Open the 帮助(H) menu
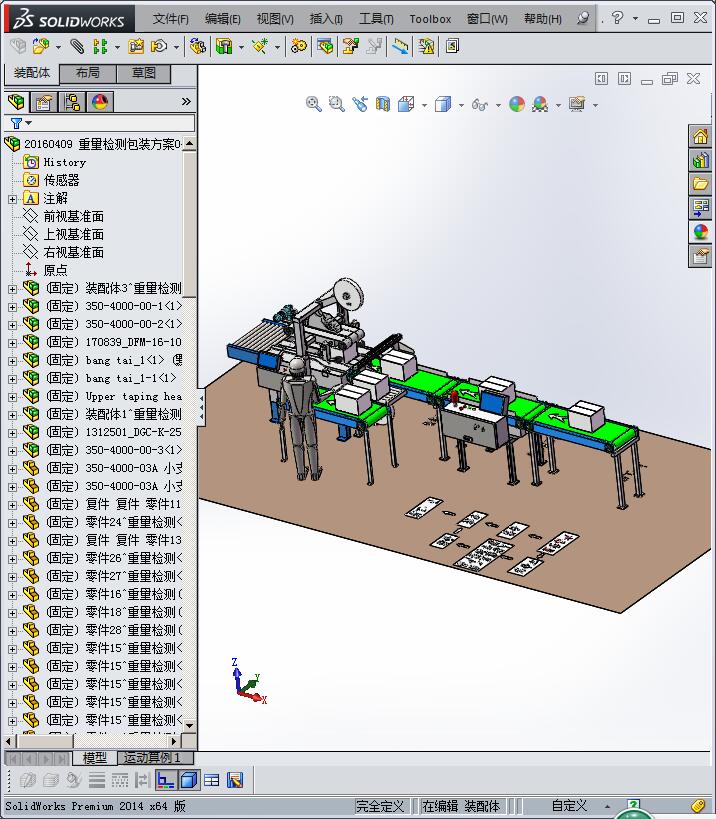The image size is (716, 819). (543, 19)
